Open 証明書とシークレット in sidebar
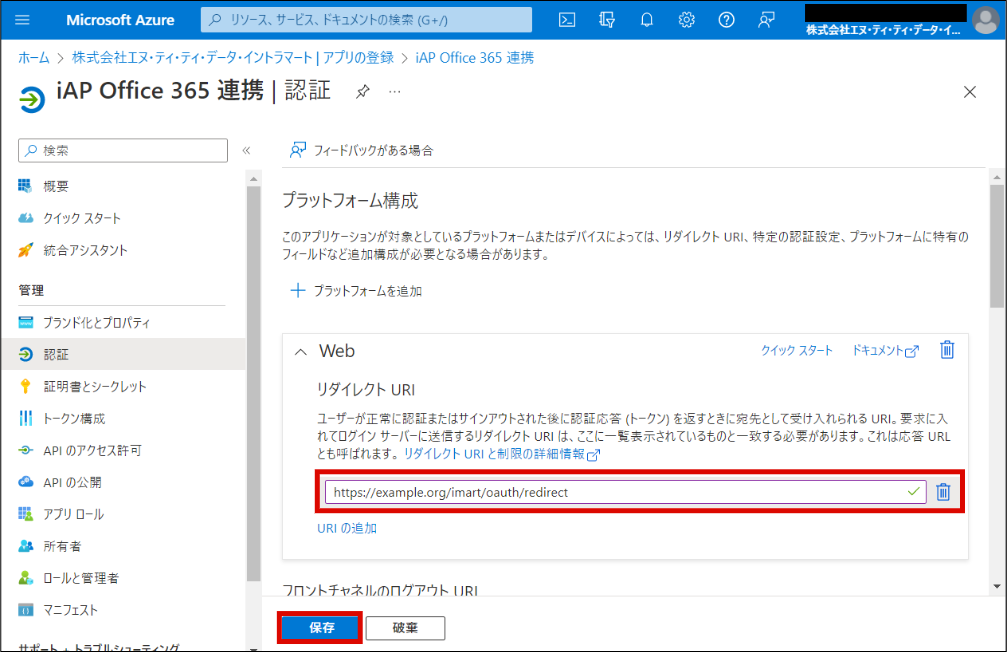This screenshot has width=1007, height=652. pos(94,386)
